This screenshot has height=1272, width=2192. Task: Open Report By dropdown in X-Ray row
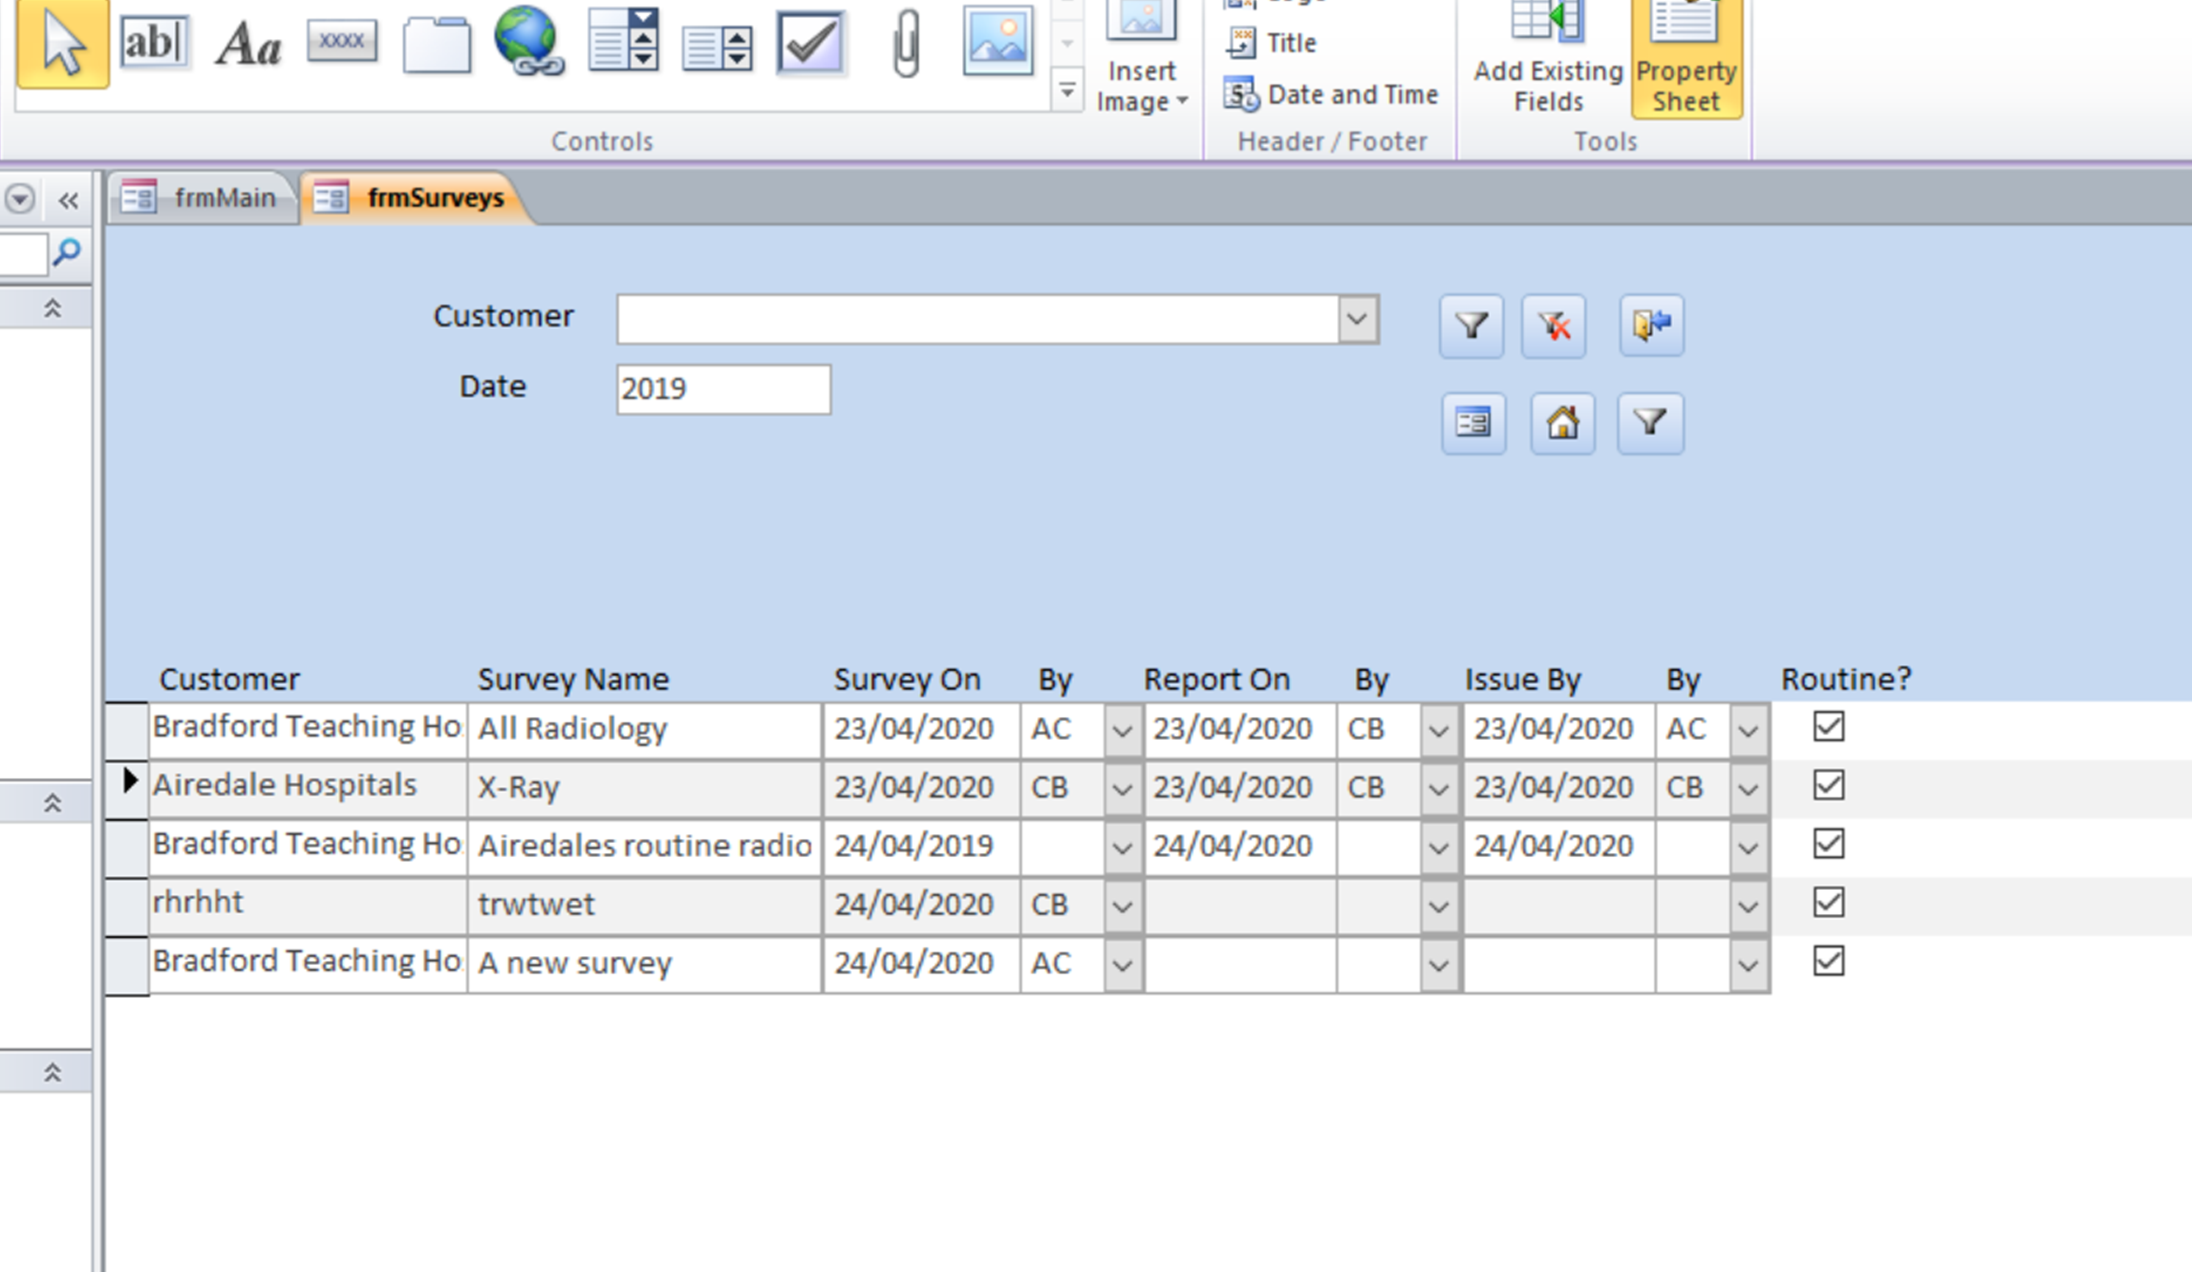(x=1439, y=789)
